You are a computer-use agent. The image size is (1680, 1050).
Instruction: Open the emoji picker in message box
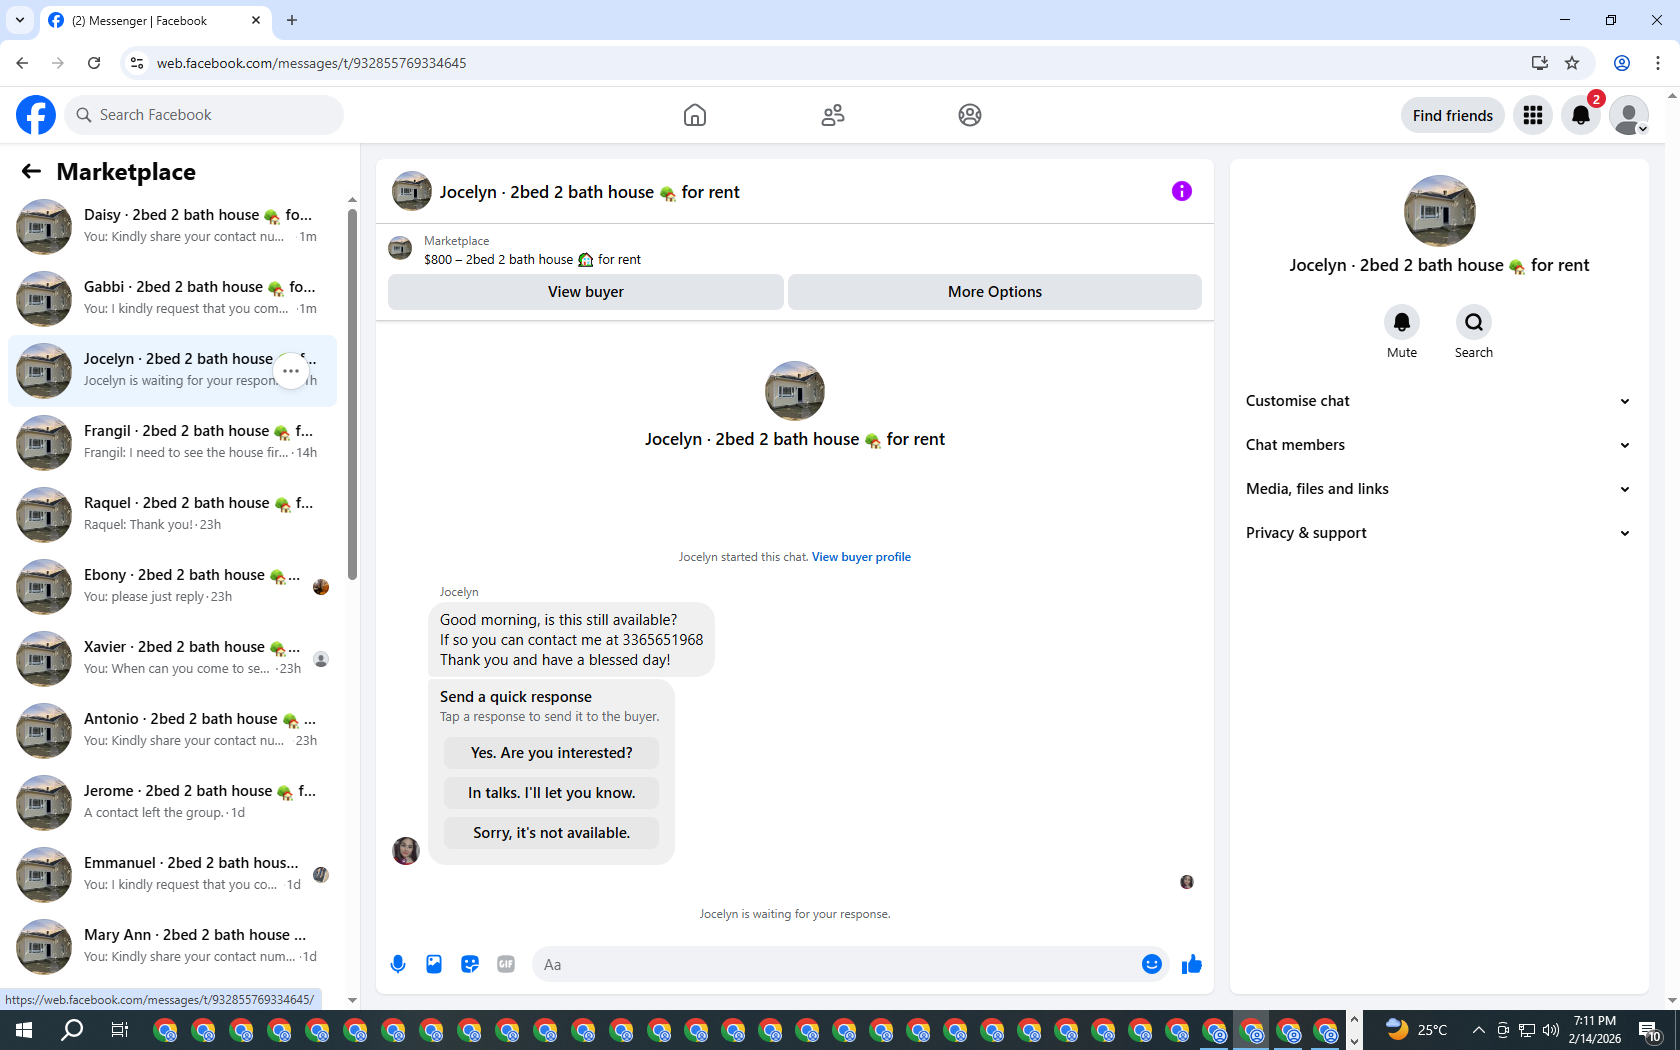(x=1152, y=964)
